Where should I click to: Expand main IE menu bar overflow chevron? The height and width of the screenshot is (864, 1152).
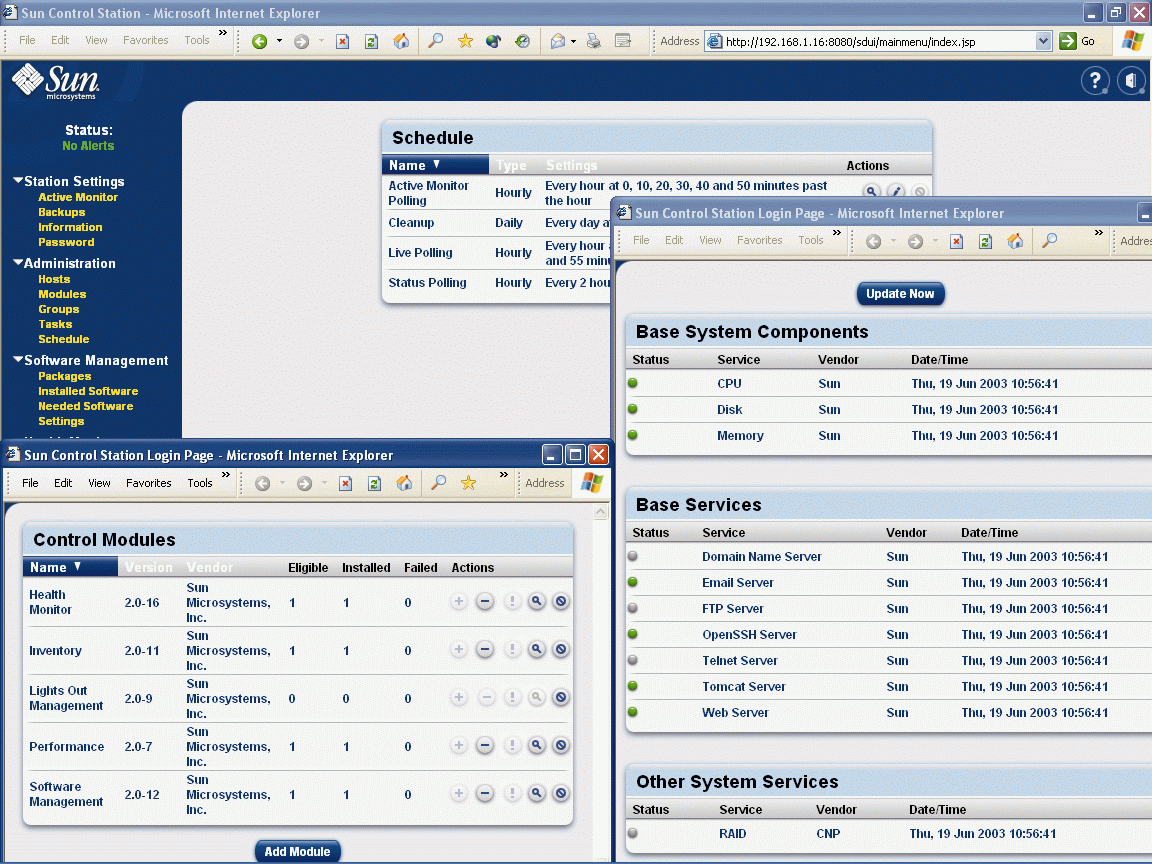[x=223, y=33]
